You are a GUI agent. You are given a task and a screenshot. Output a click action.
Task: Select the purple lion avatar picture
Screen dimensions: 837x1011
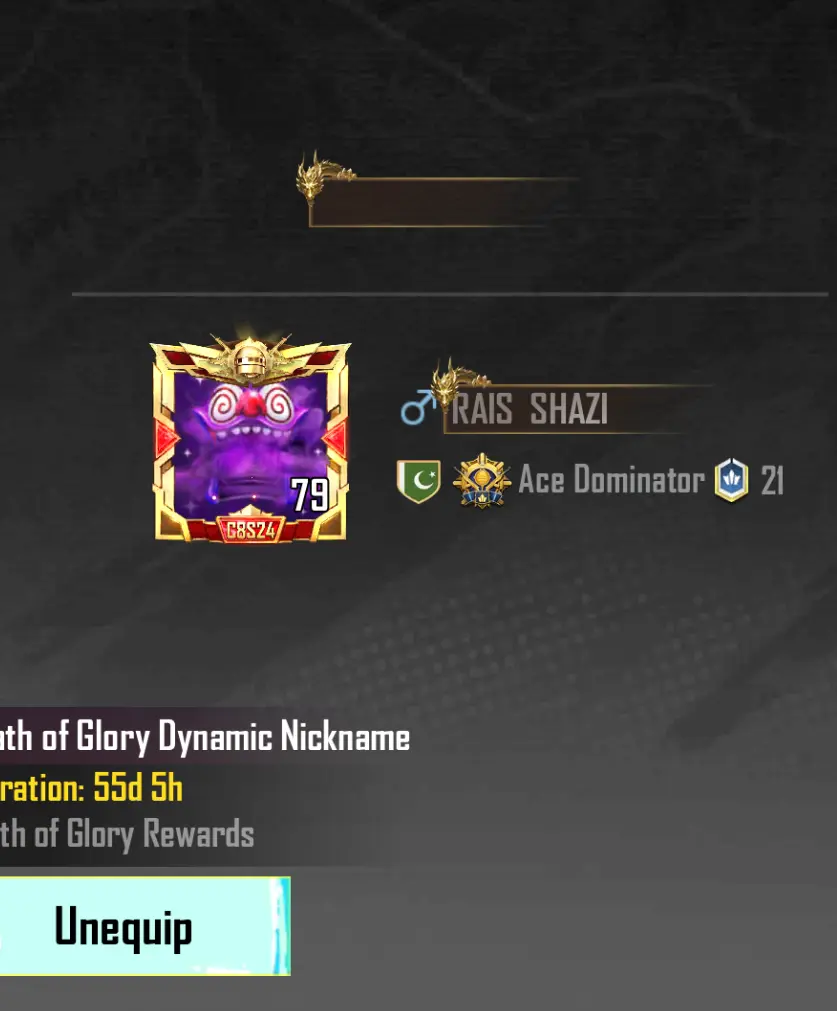click(251, 443)
